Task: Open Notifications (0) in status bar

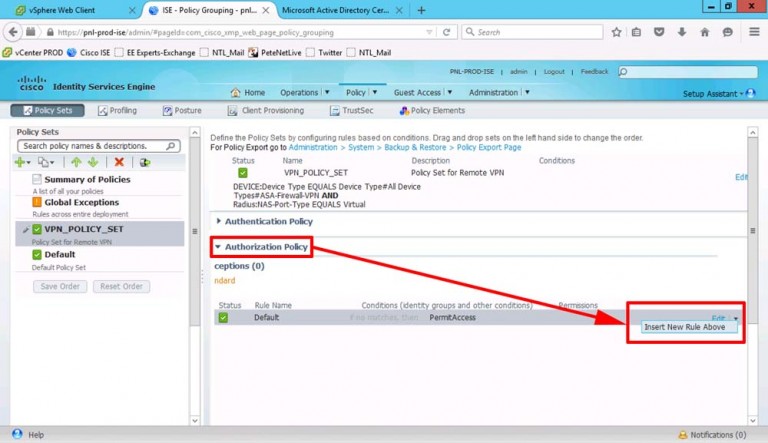Action: [713, 435]
